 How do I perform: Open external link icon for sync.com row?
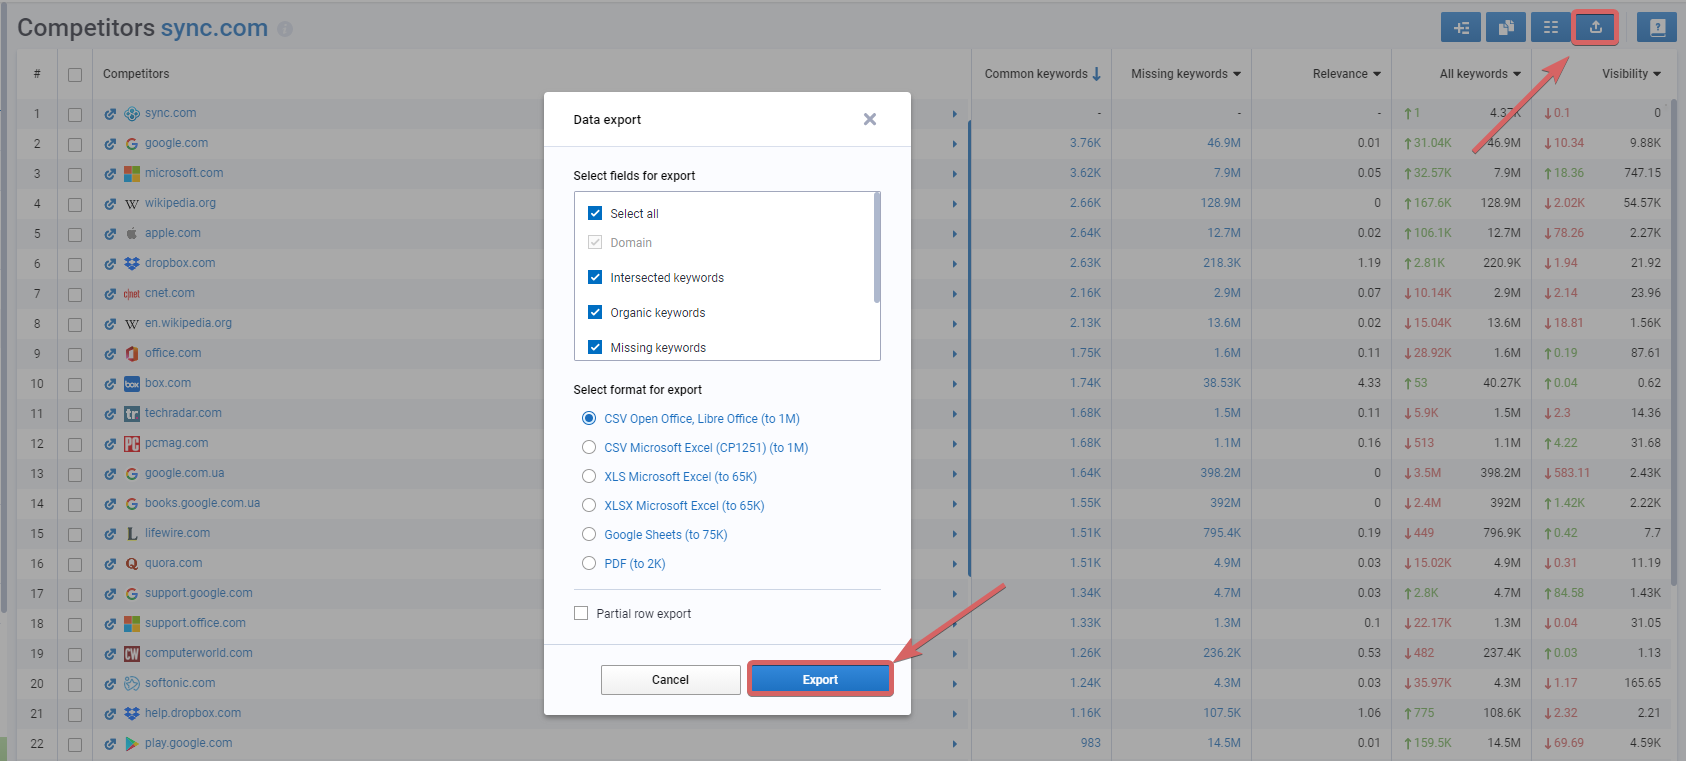110,114
